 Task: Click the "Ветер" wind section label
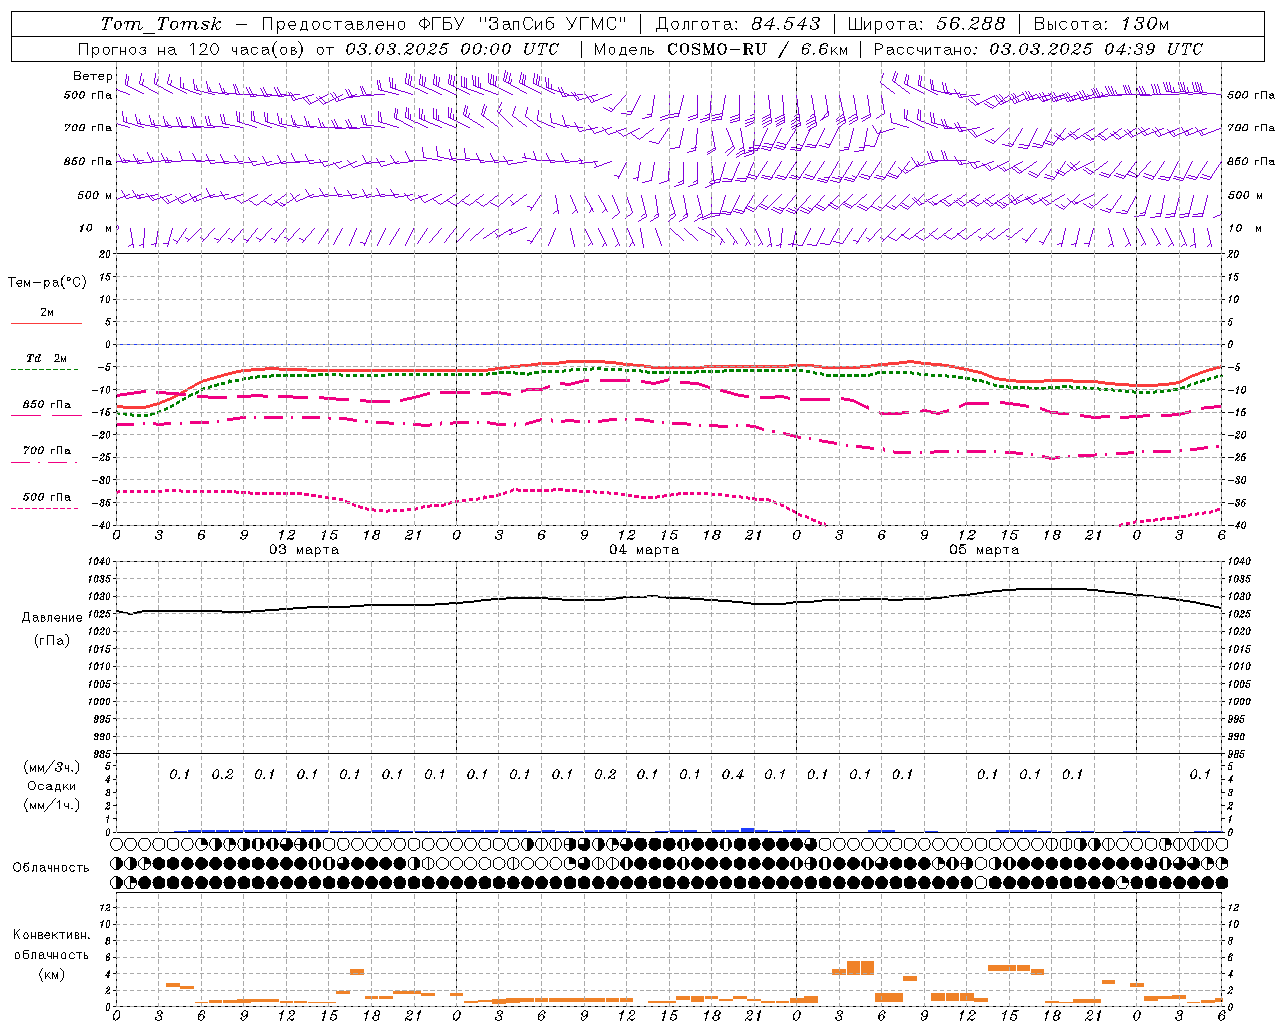tap(93, 76)
